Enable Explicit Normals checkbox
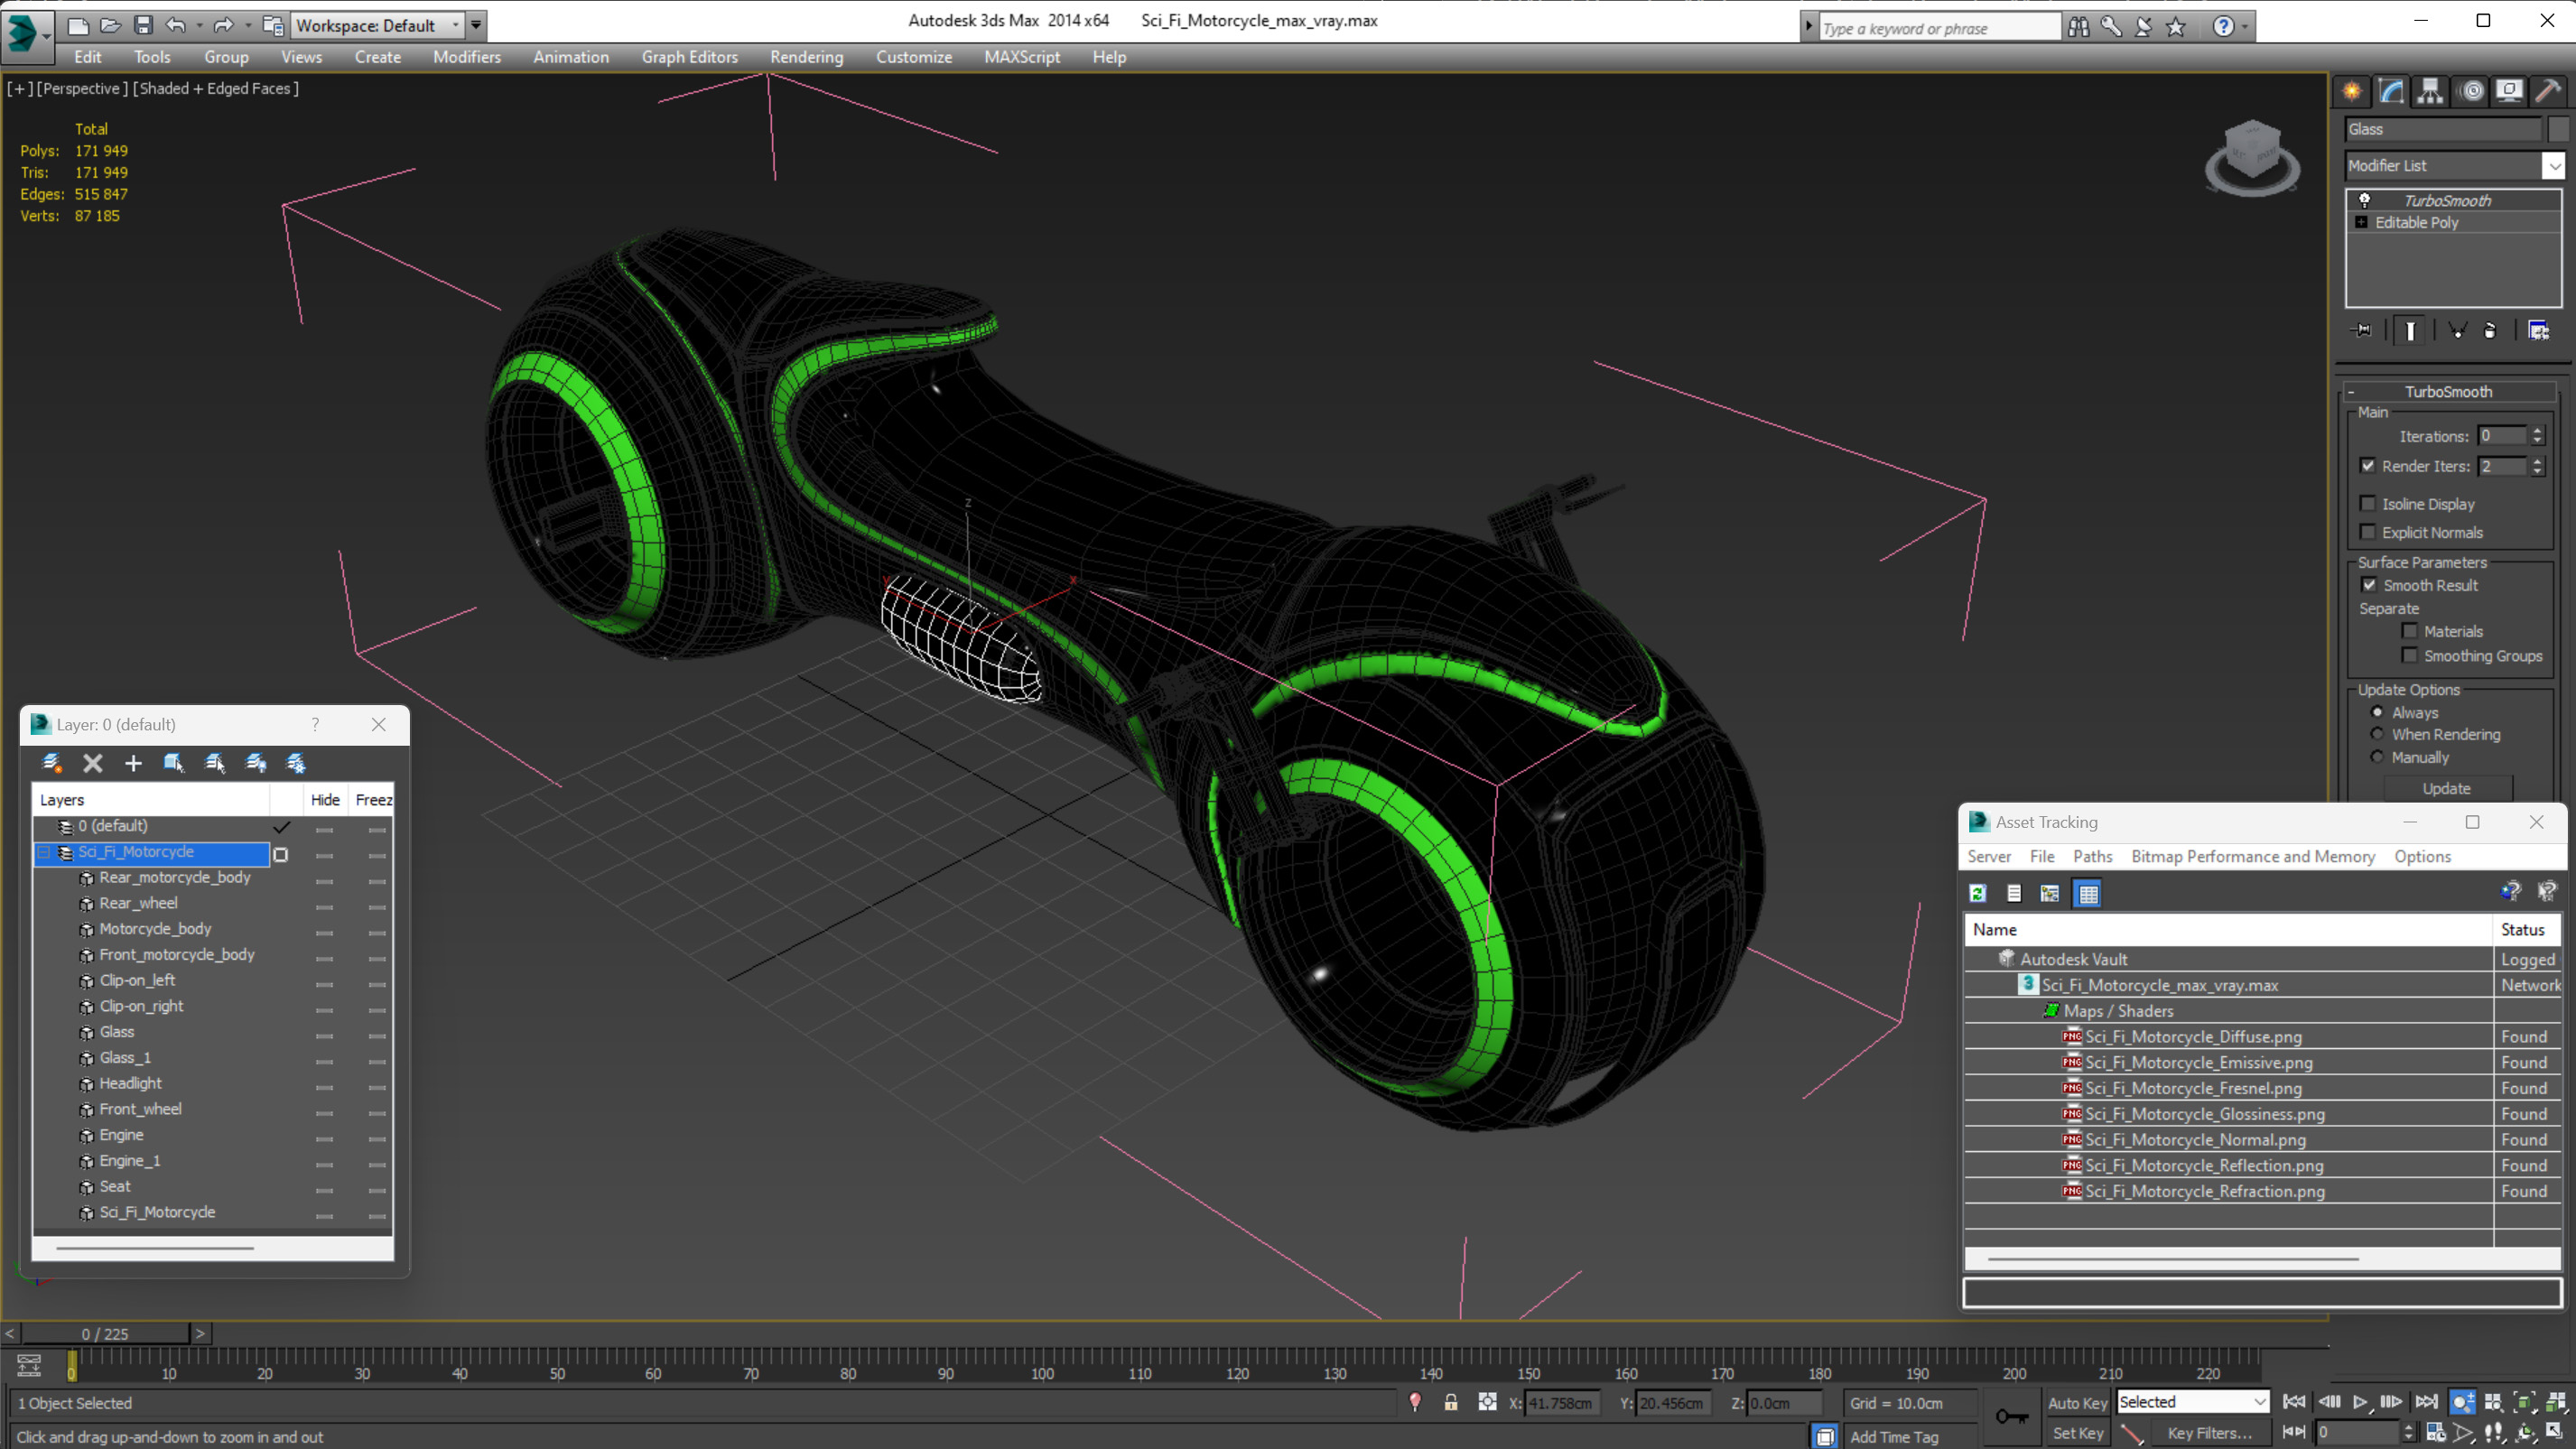 2368,531
